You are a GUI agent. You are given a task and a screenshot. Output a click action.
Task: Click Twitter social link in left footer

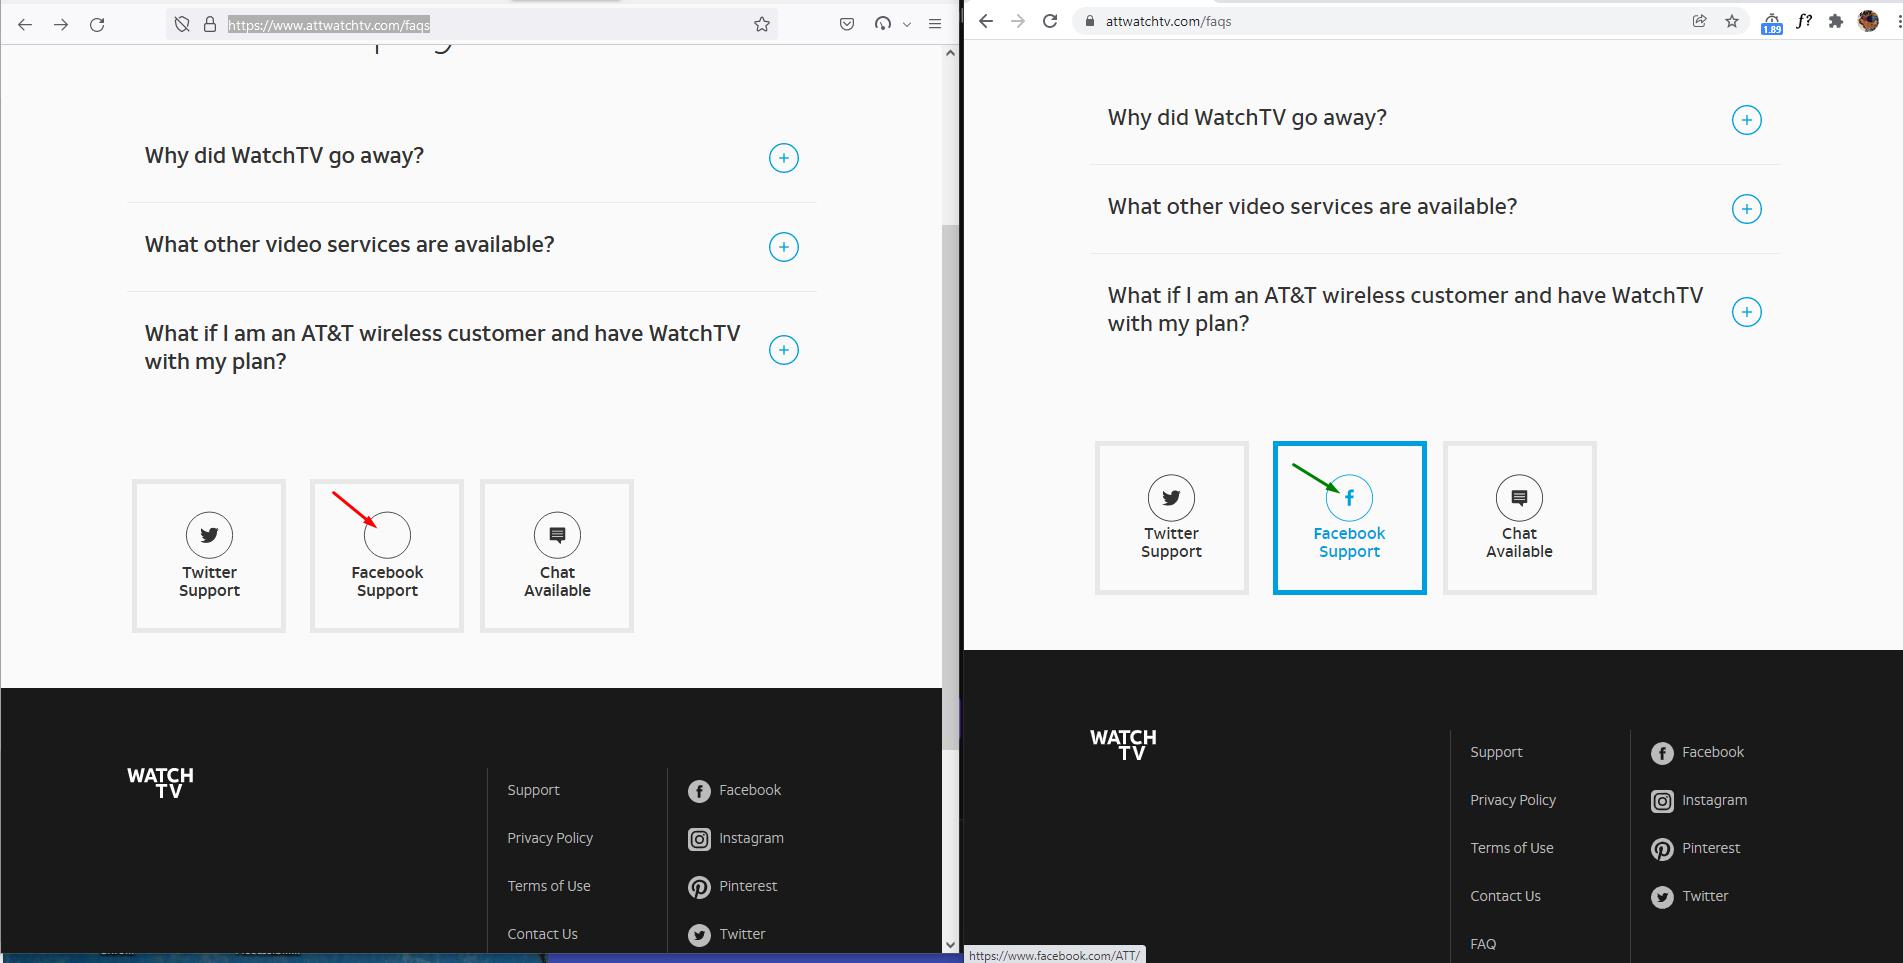[727, 935]
